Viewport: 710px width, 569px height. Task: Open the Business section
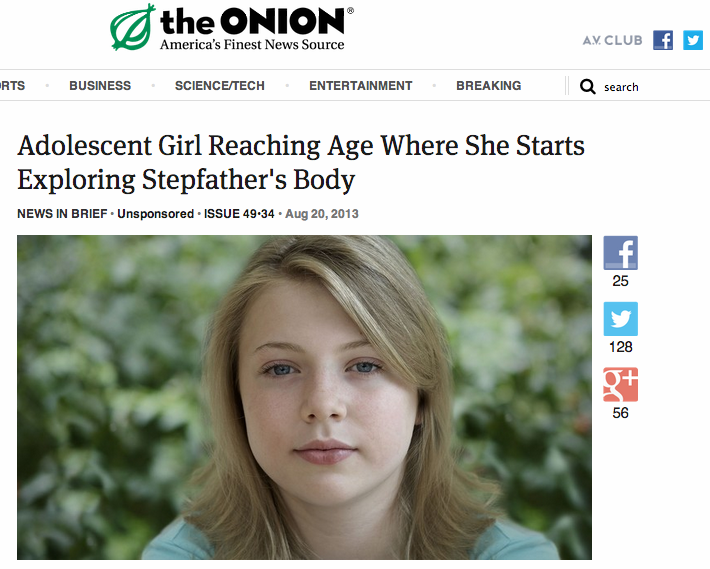[x=100, y=86]
